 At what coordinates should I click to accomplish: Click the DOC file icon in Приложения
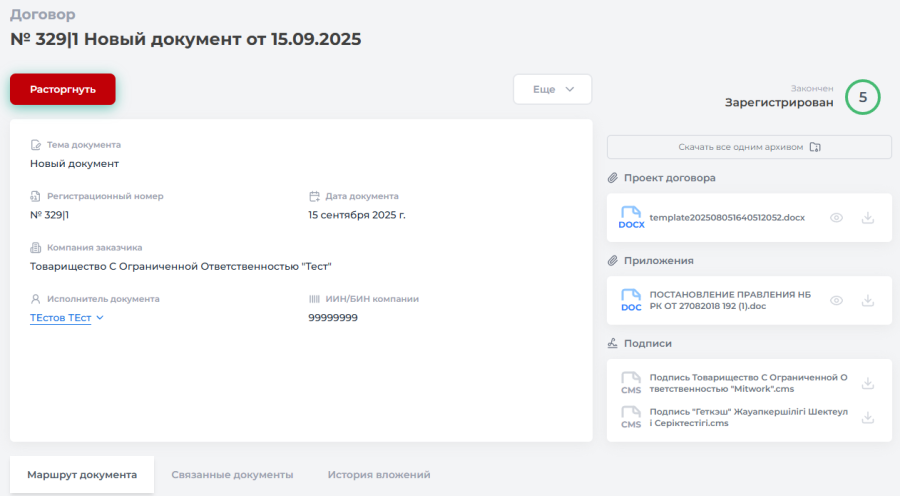coord(631,300)
